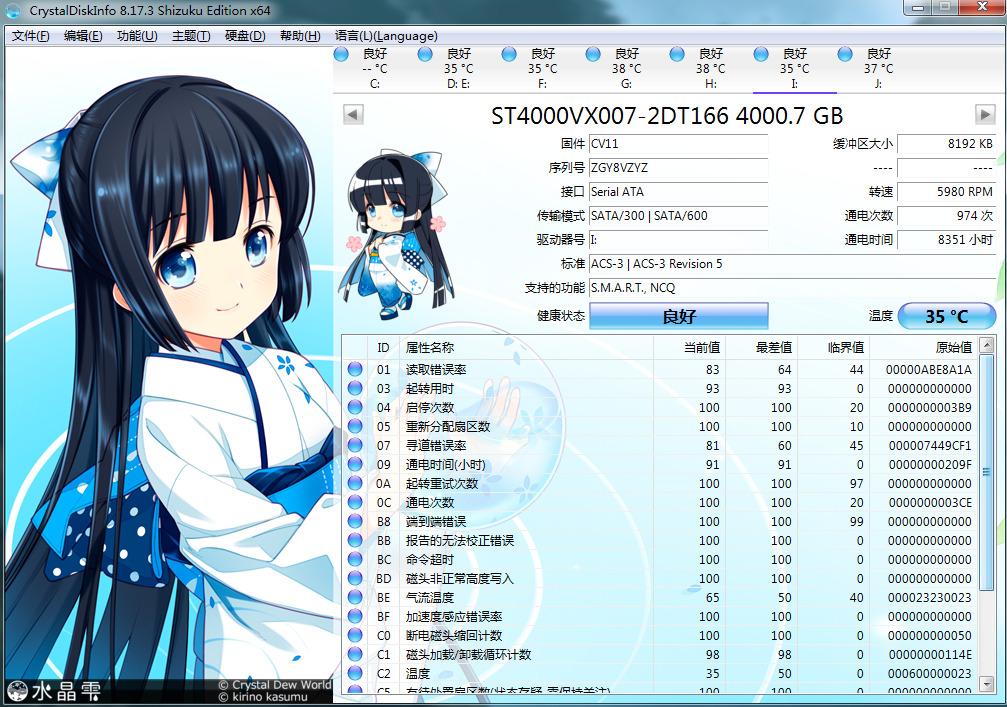Click status orb for B8 端到端错误

[355, 521]
